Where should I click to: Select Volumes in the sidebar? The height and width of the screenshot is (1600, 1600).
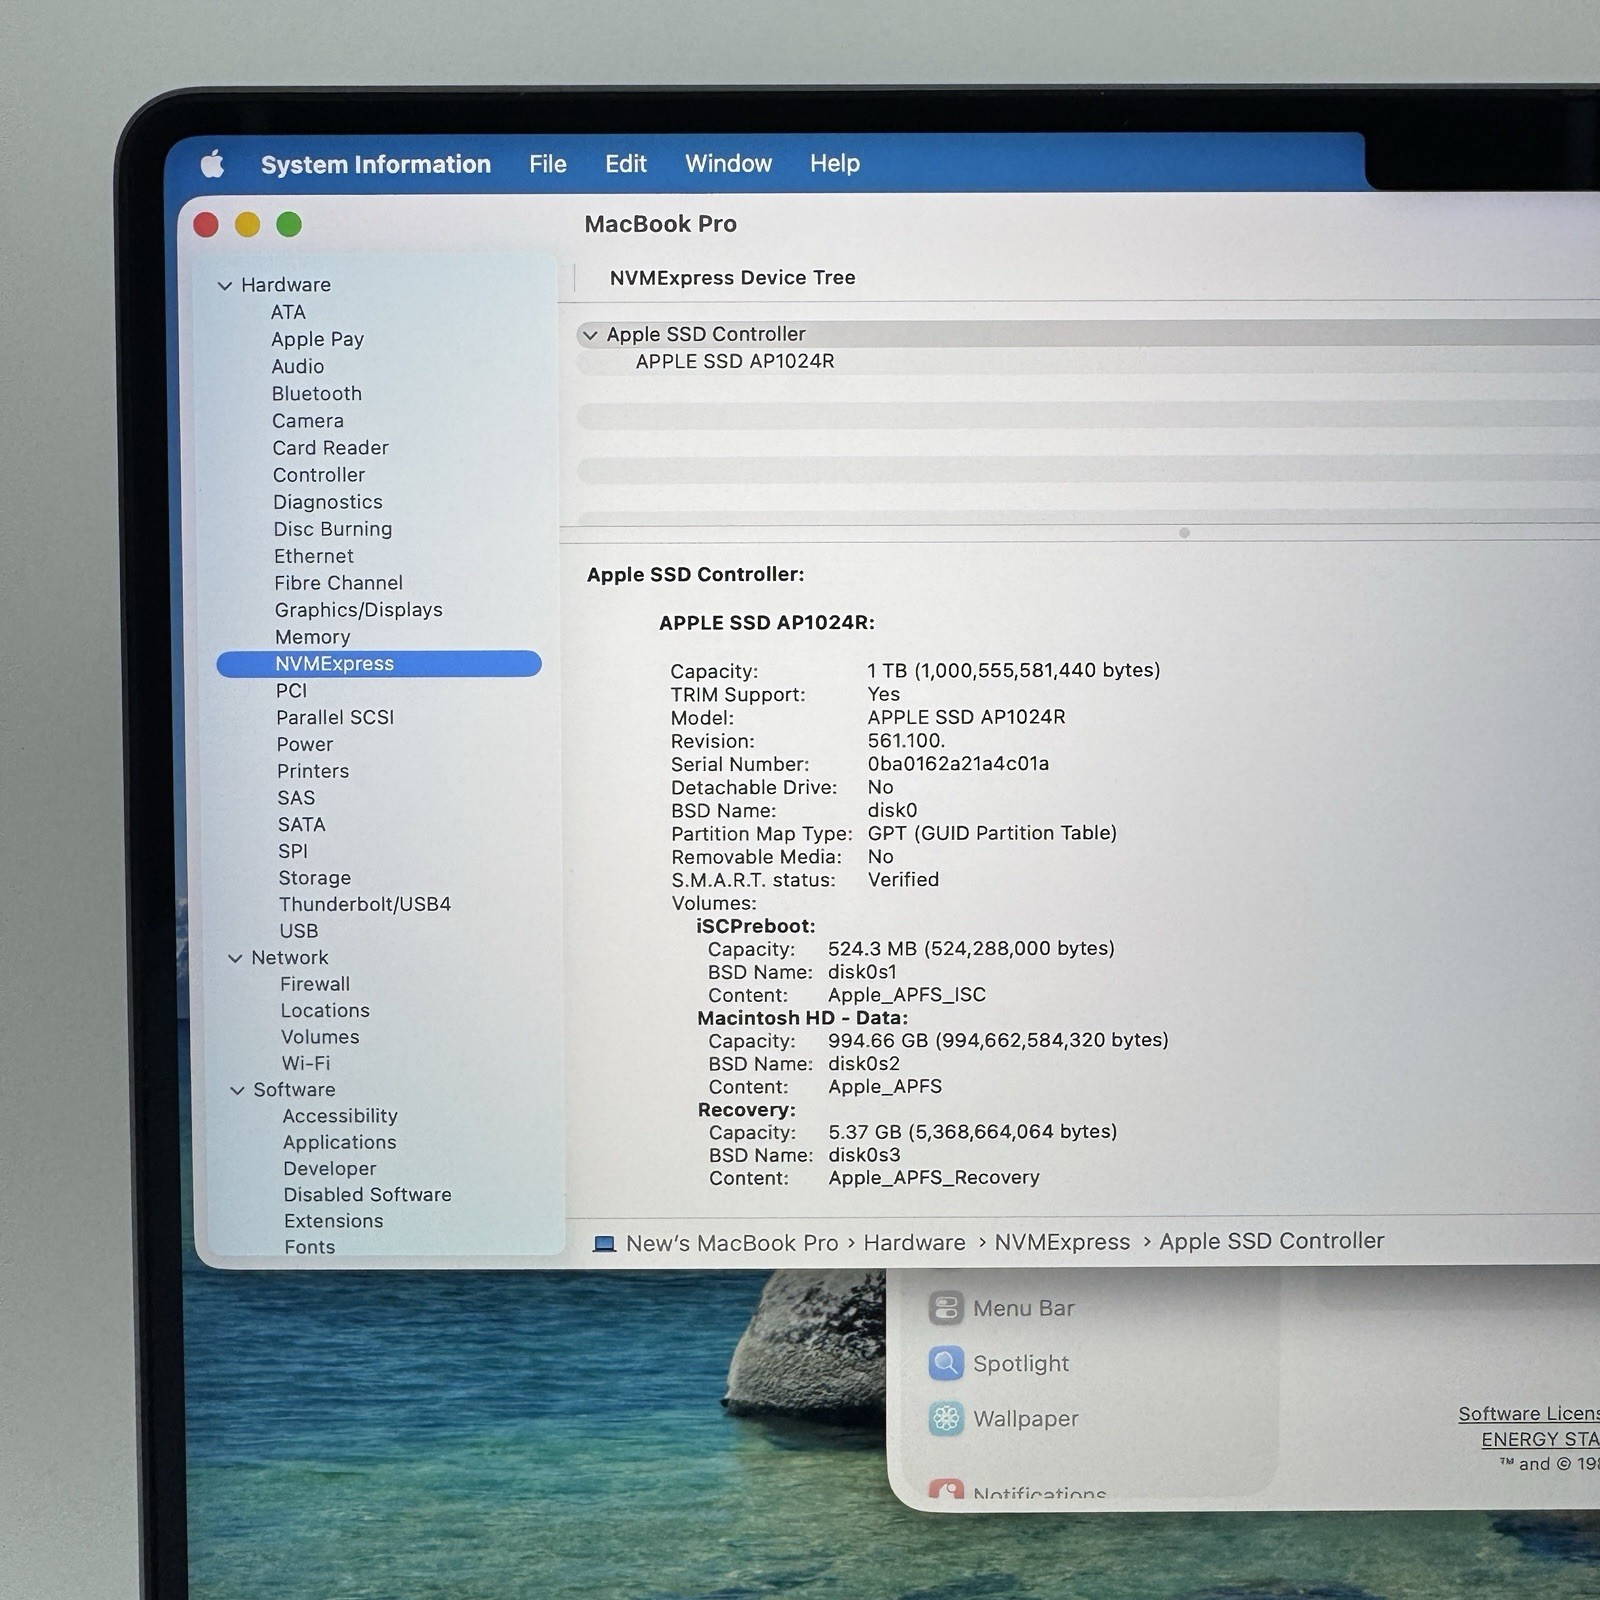(320, 1037)
